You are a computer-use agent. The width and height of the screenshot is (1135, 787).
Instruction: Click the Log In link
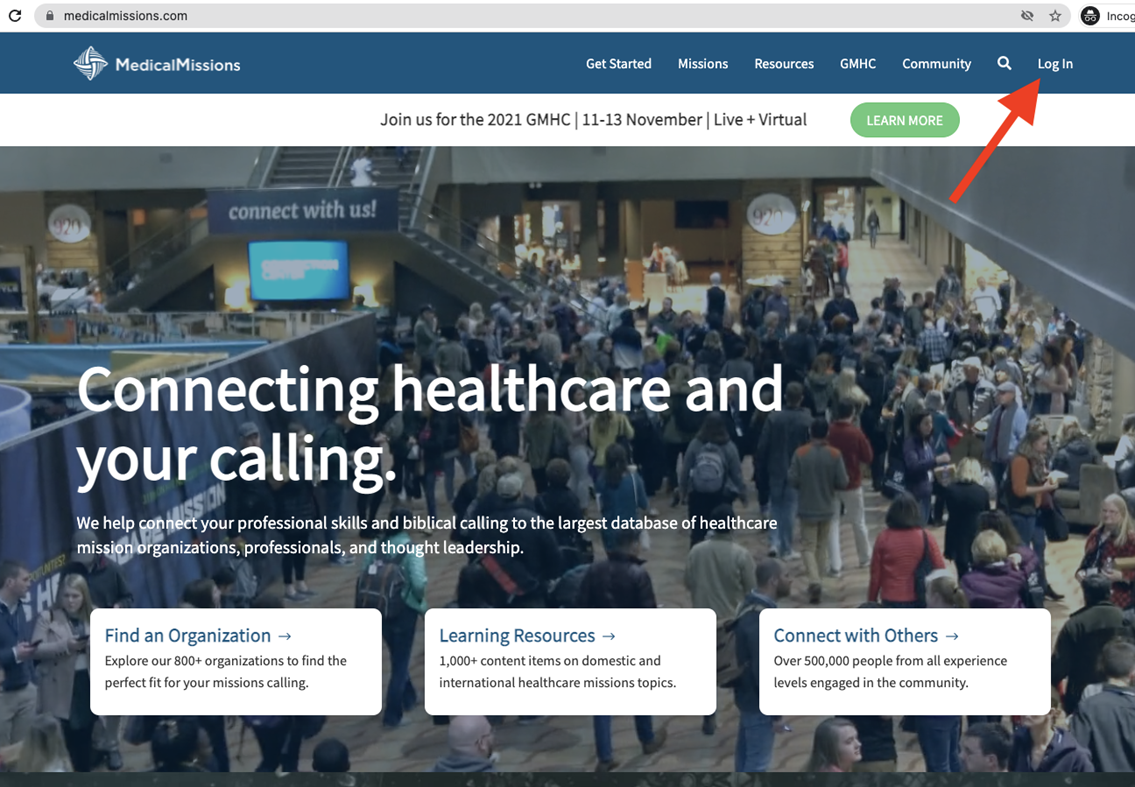click(x=1054, y=64)
